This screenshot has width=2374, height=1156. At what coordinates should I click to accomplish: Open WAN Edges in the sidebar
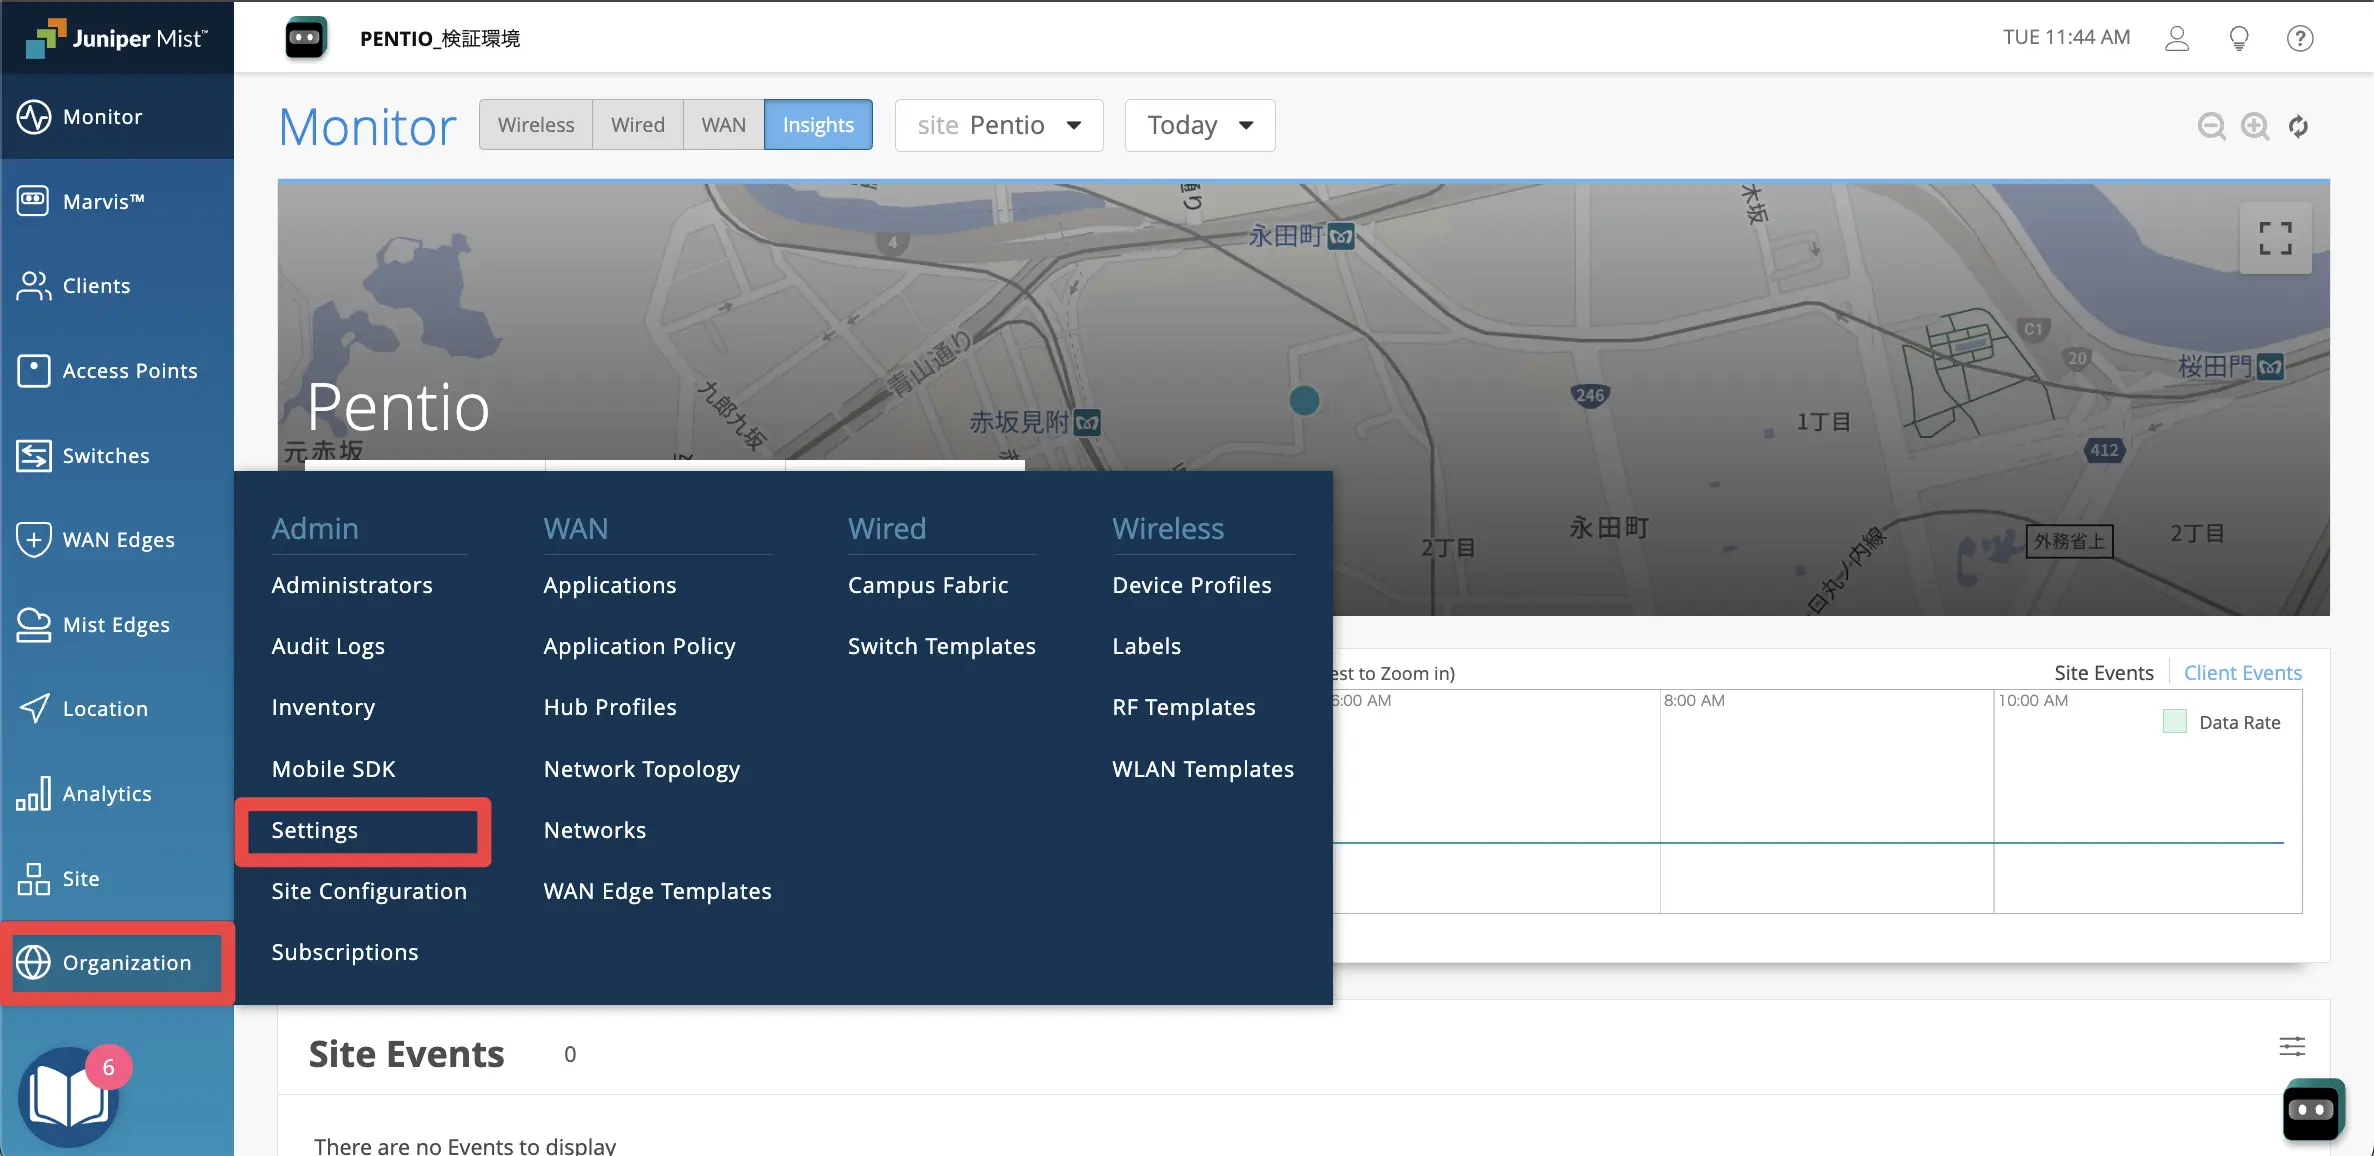(117, 540)
